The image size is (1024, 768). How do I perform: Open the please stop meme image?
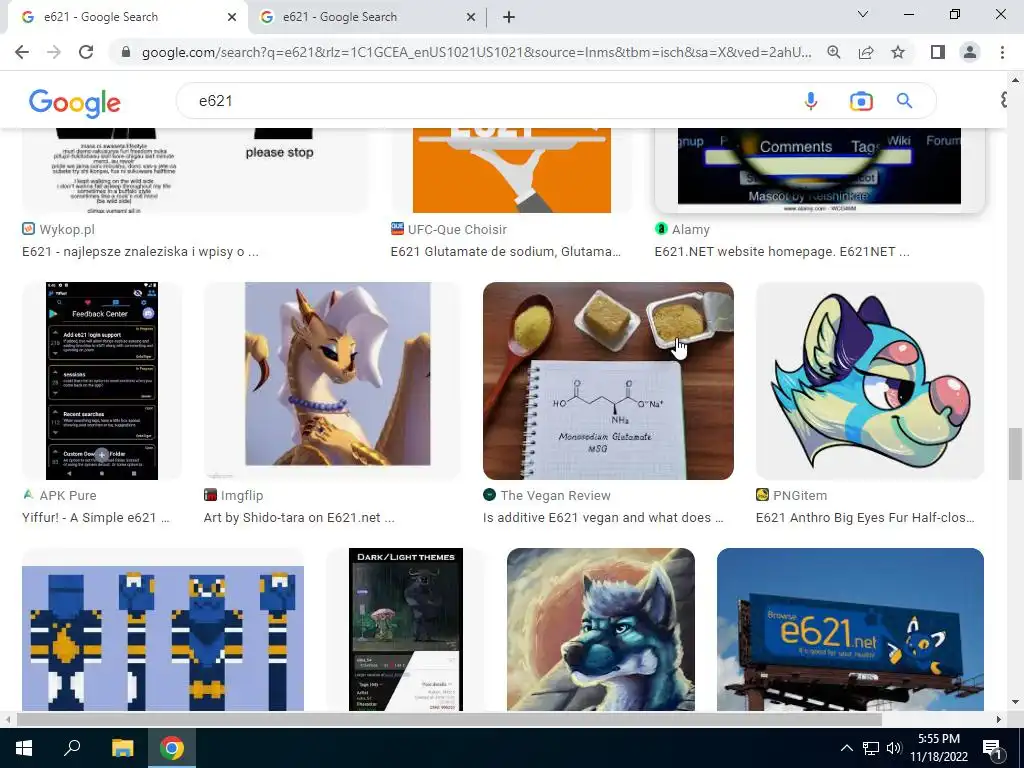[196, 170]
